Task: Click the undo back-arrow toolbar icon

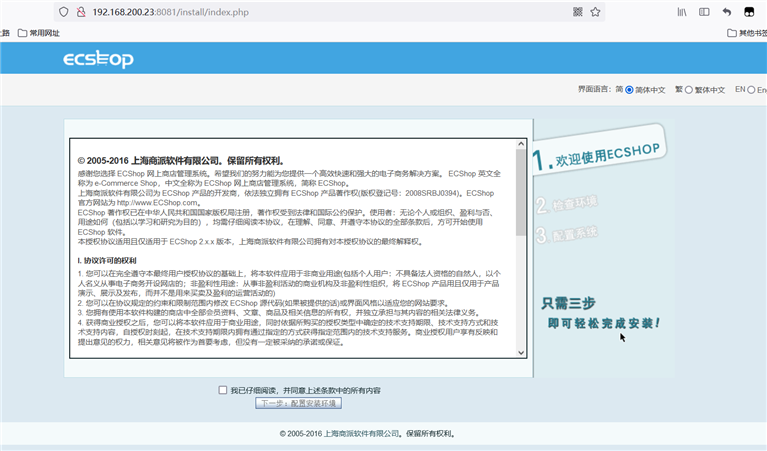Action: tap(727, 12)
